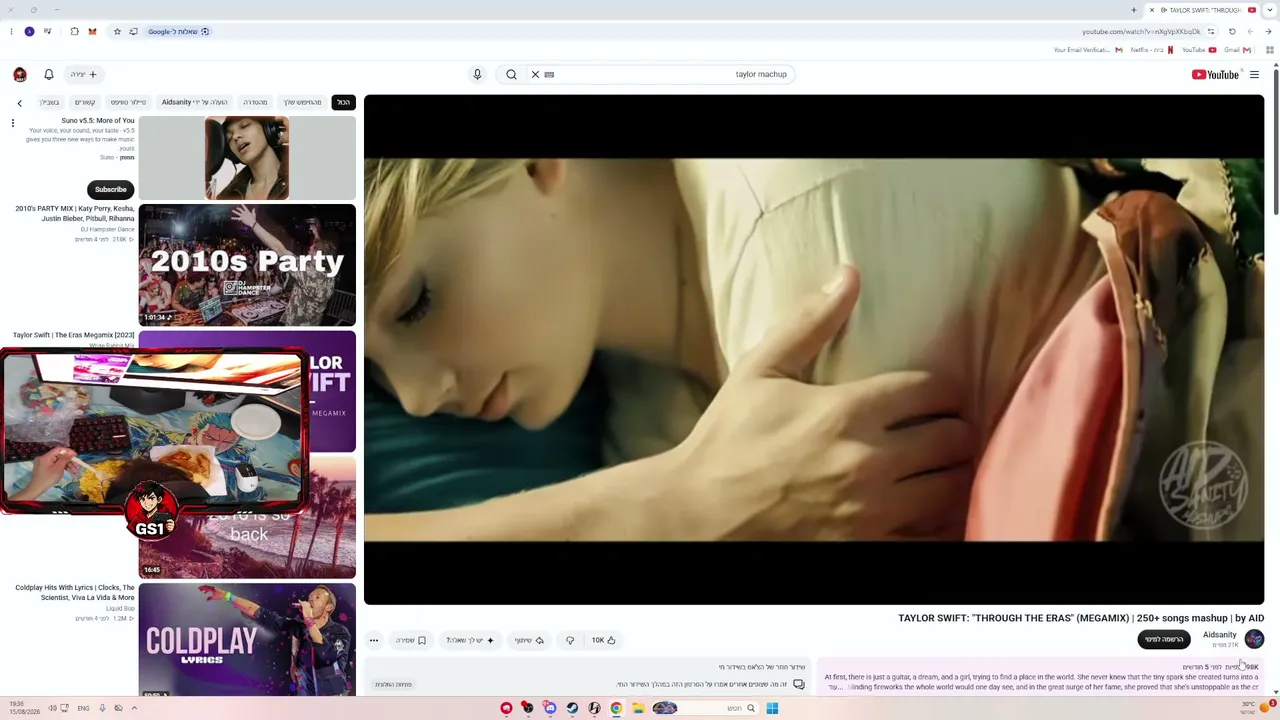Open the YouTube bookmark
Image resolution: width=1280 pixels, height=720 pixels.
(1198, 50)
